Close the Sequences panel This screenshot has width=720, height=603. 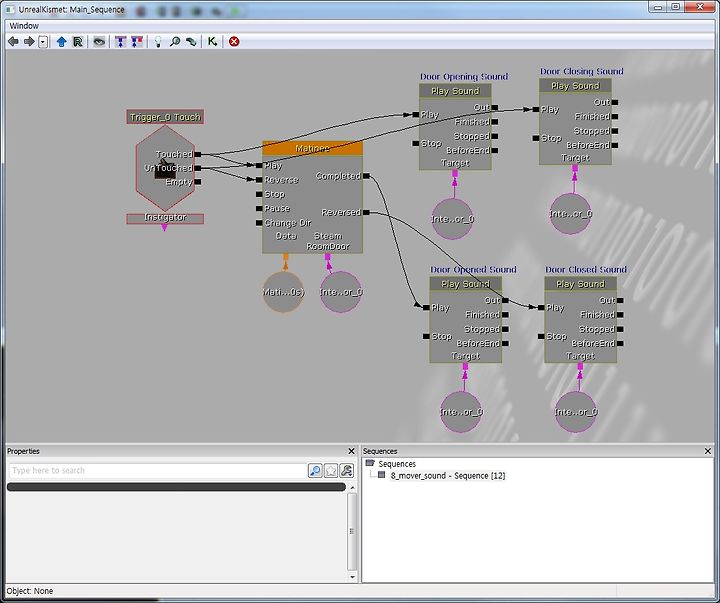708,451
